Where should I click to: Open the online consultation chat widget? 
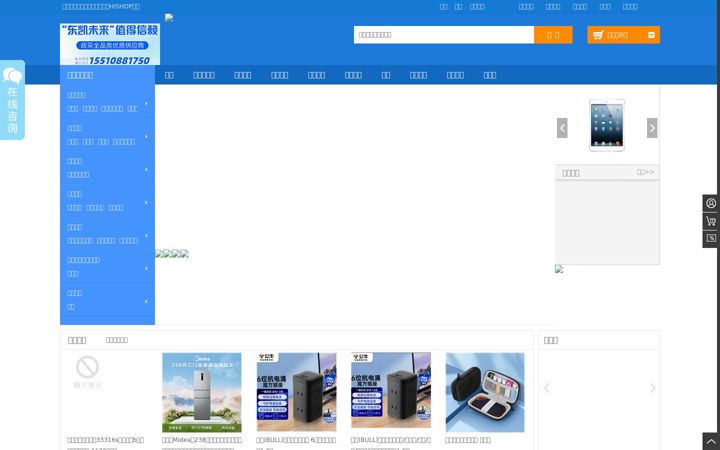pos(12,100)
